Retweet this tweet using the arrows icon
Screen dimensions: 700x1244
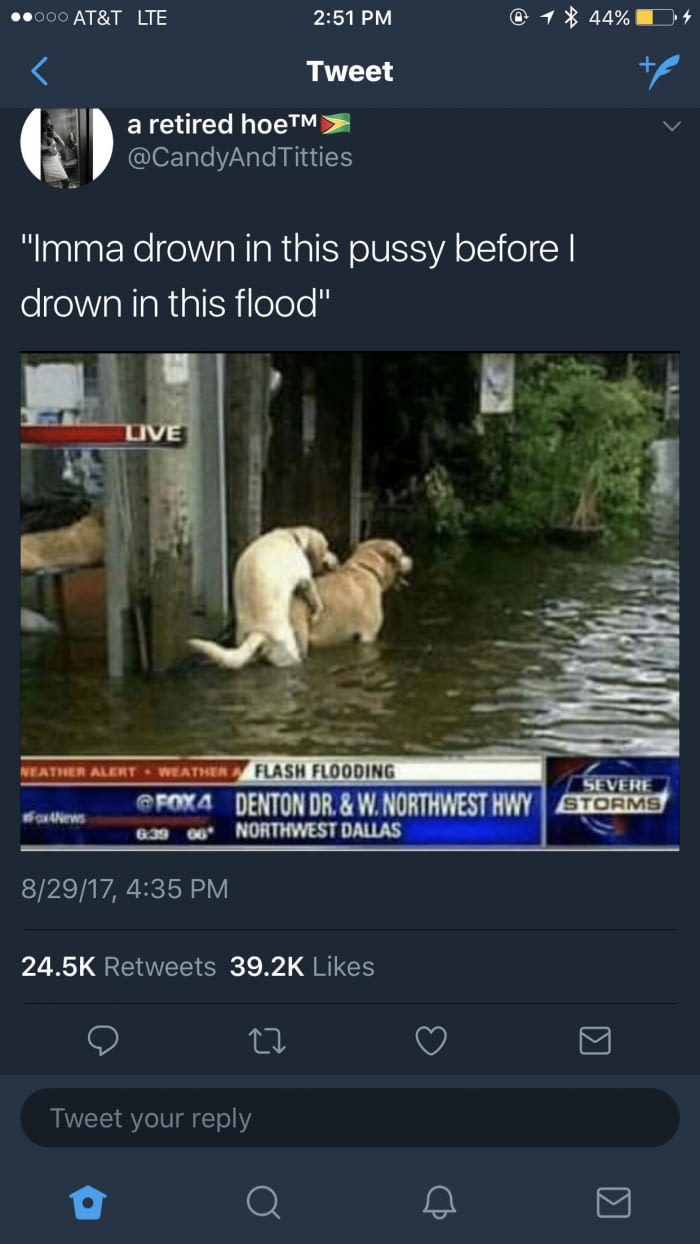pos(267,1042)
